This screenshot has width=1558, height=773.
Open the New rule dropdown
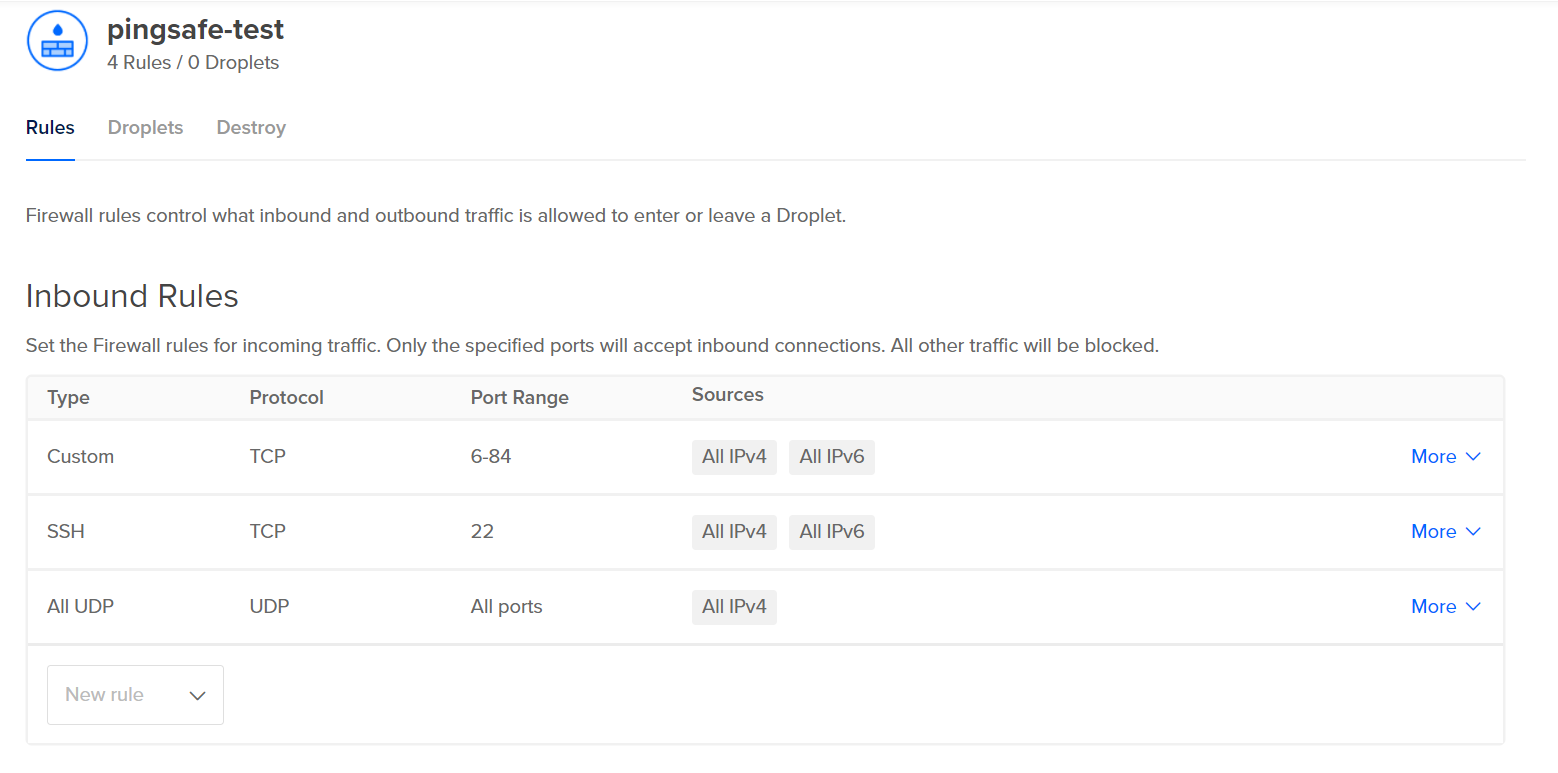point(135,695)
